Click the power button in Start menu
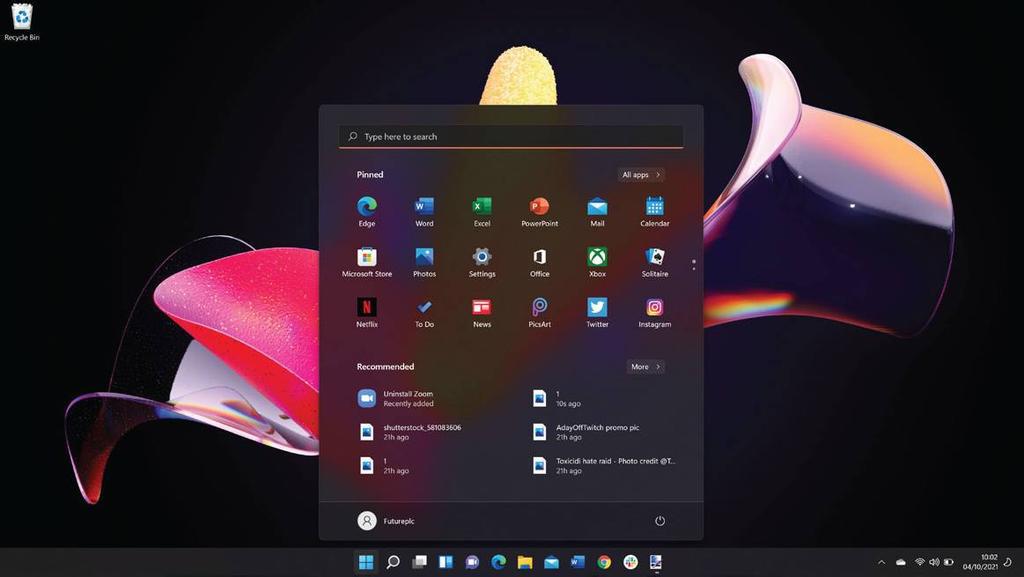 click(660, 521)
